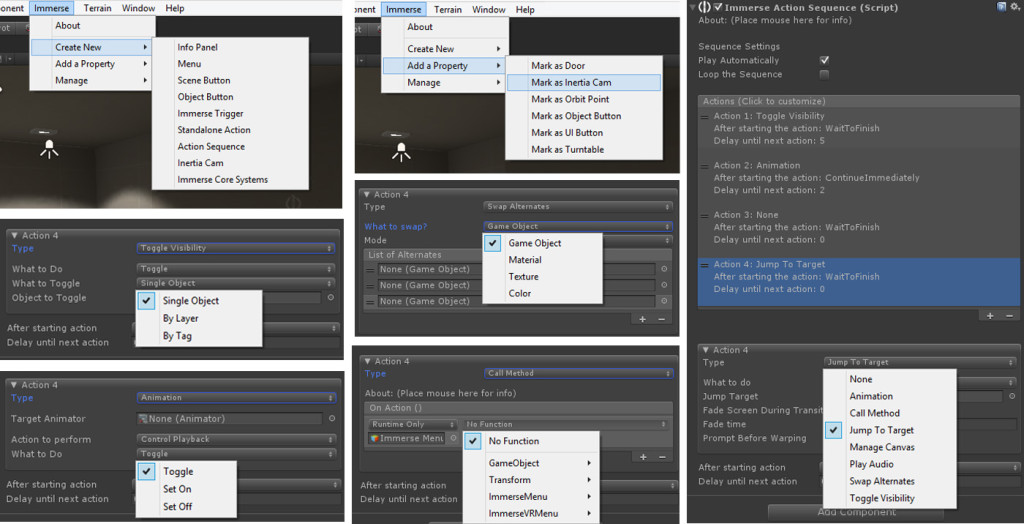Grab the Action 4 Jump To Target handle
The width and height of the screenshot is (1024, 524).
(705, 265)
